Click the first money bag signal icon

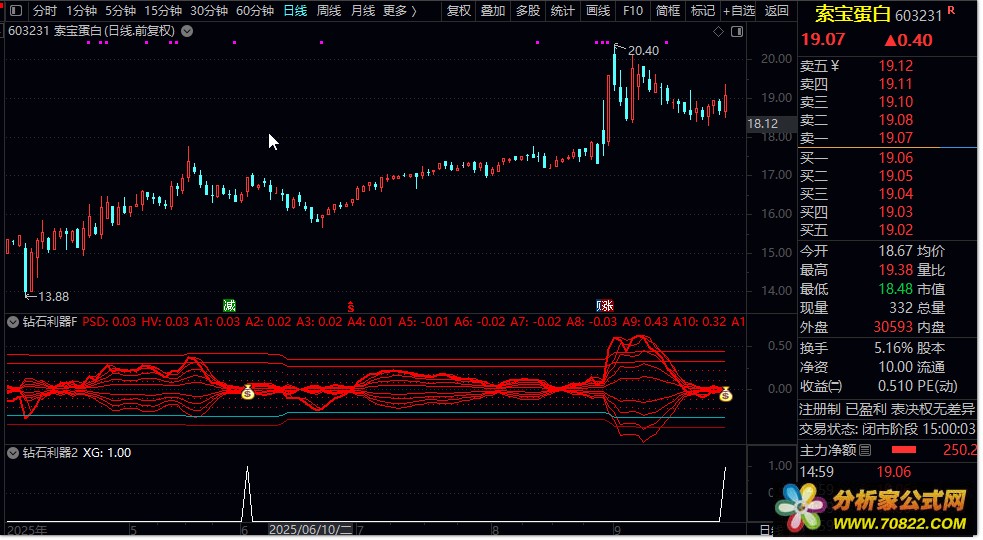(248, 393)
